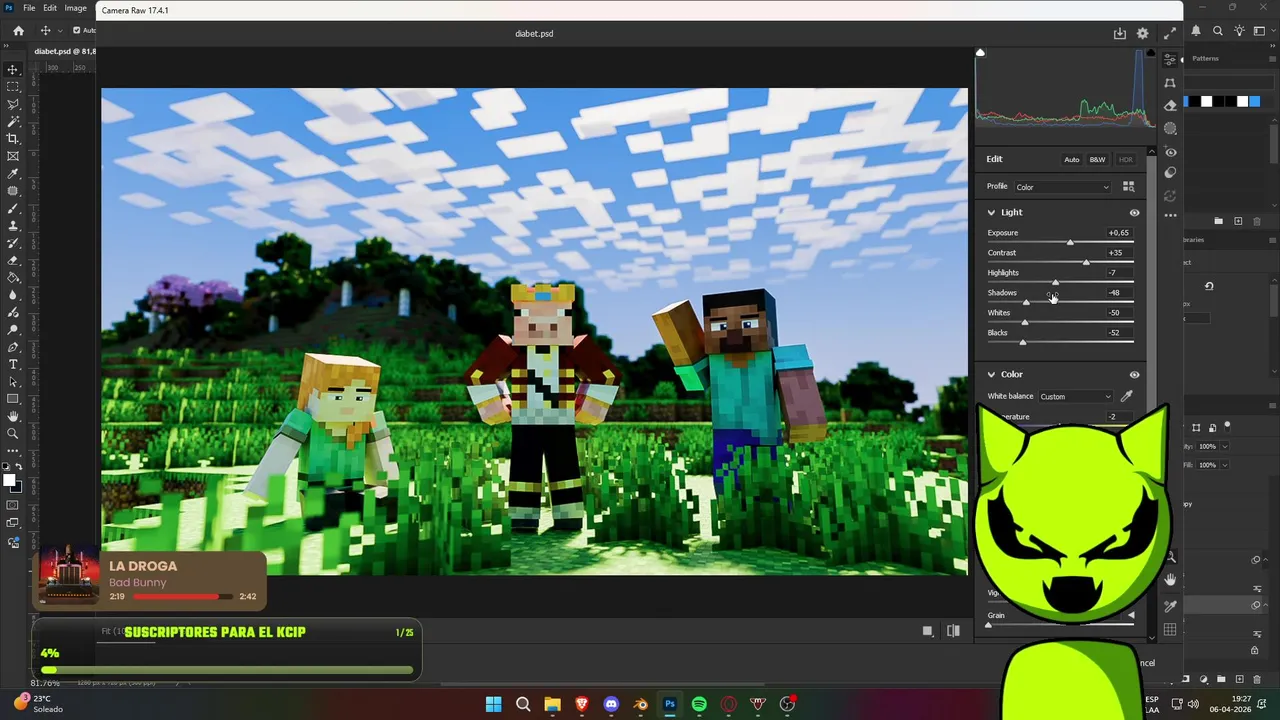Toggle grid overlay in Camera Raw

tap(1170, 630)
